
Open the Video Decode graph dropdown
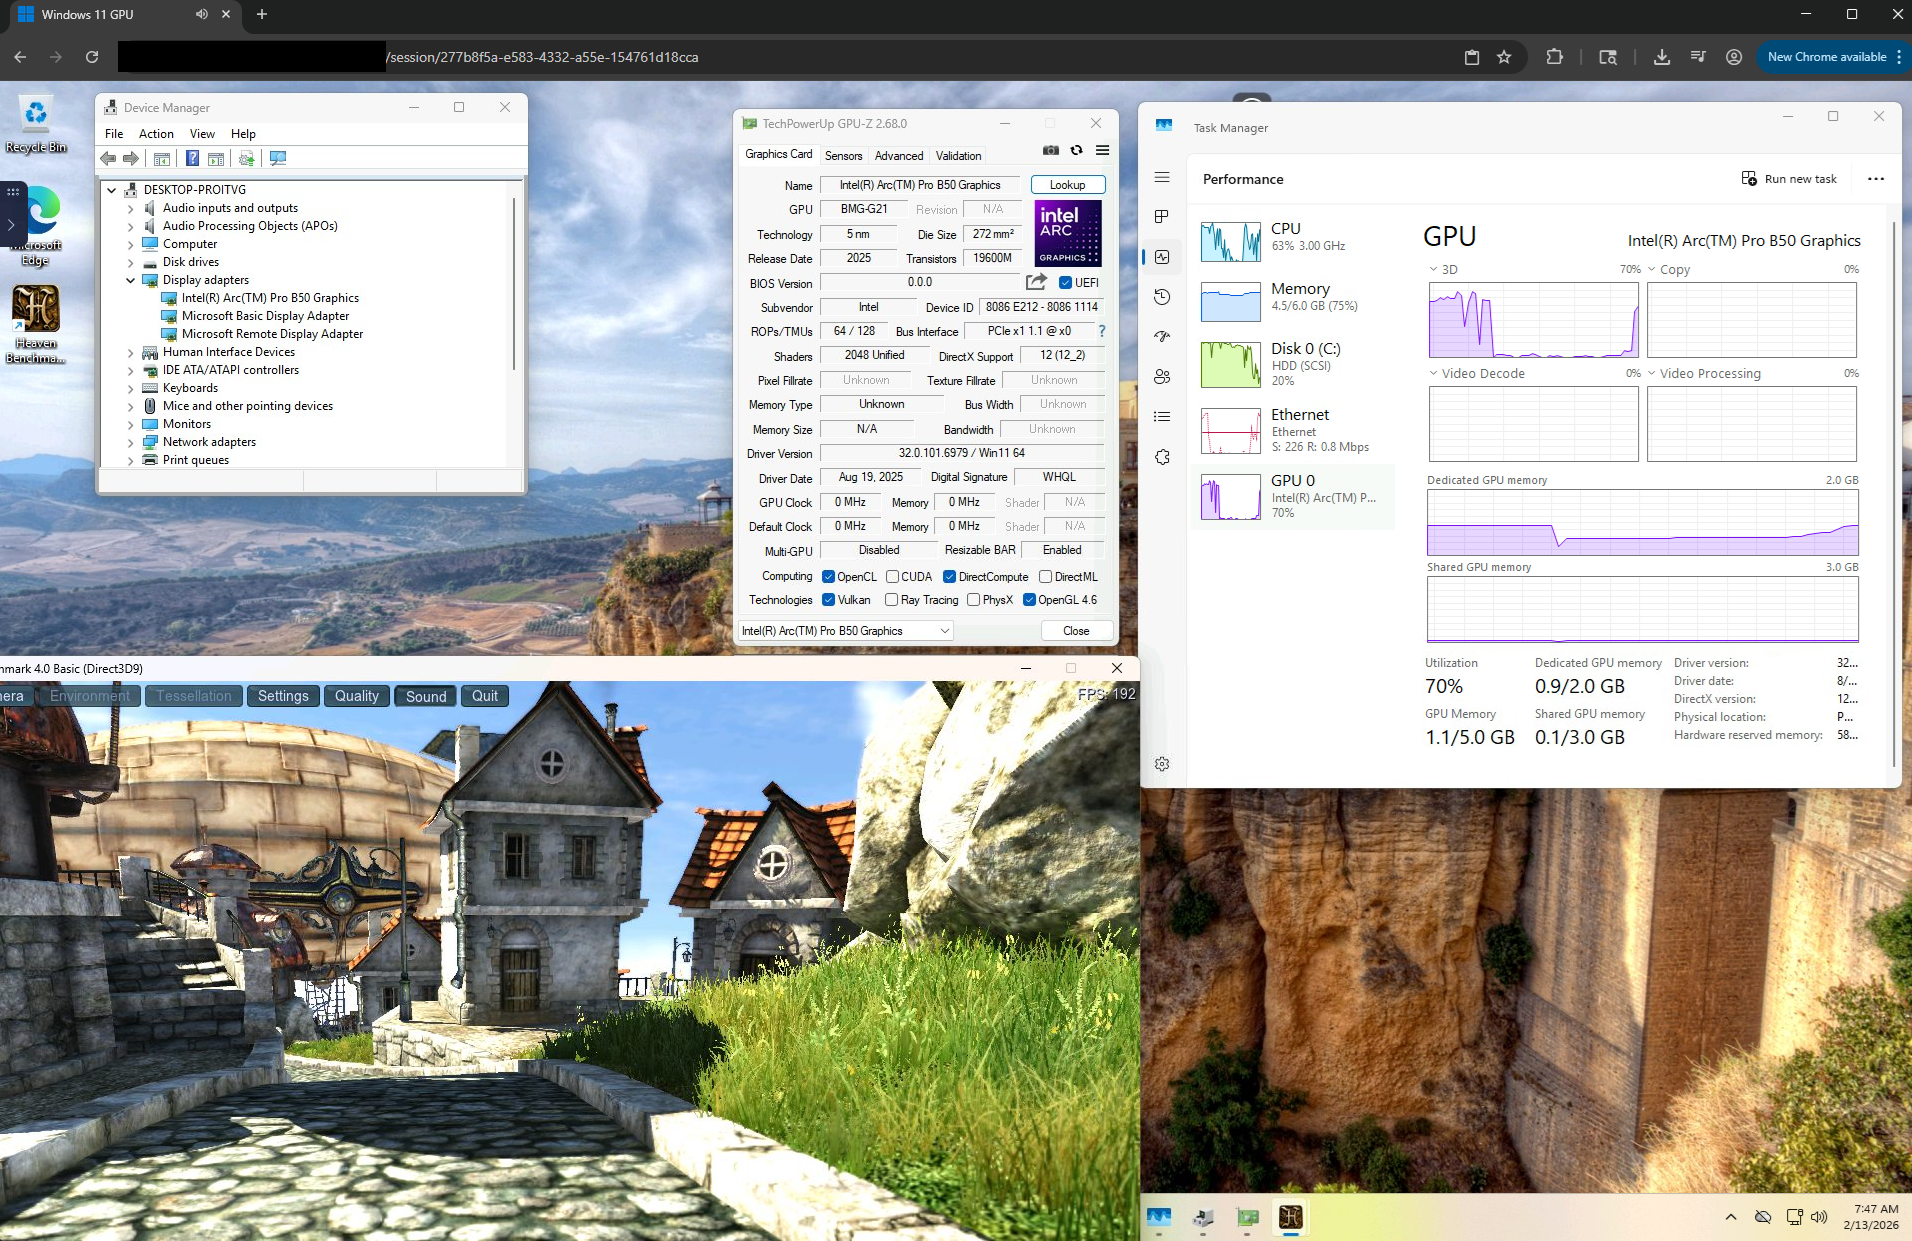pyautogui.click(x=1433, y=373)
